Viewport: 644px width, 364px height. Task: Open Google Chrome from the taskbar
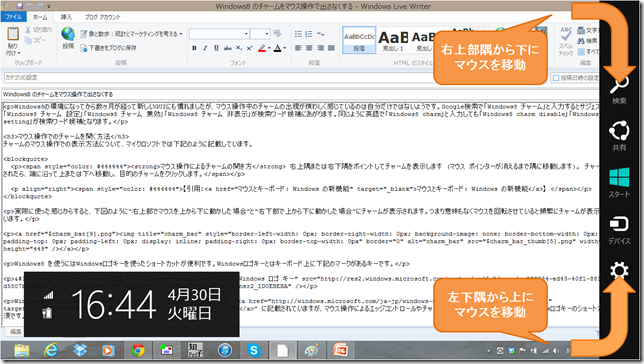click(x=138, y=350)
